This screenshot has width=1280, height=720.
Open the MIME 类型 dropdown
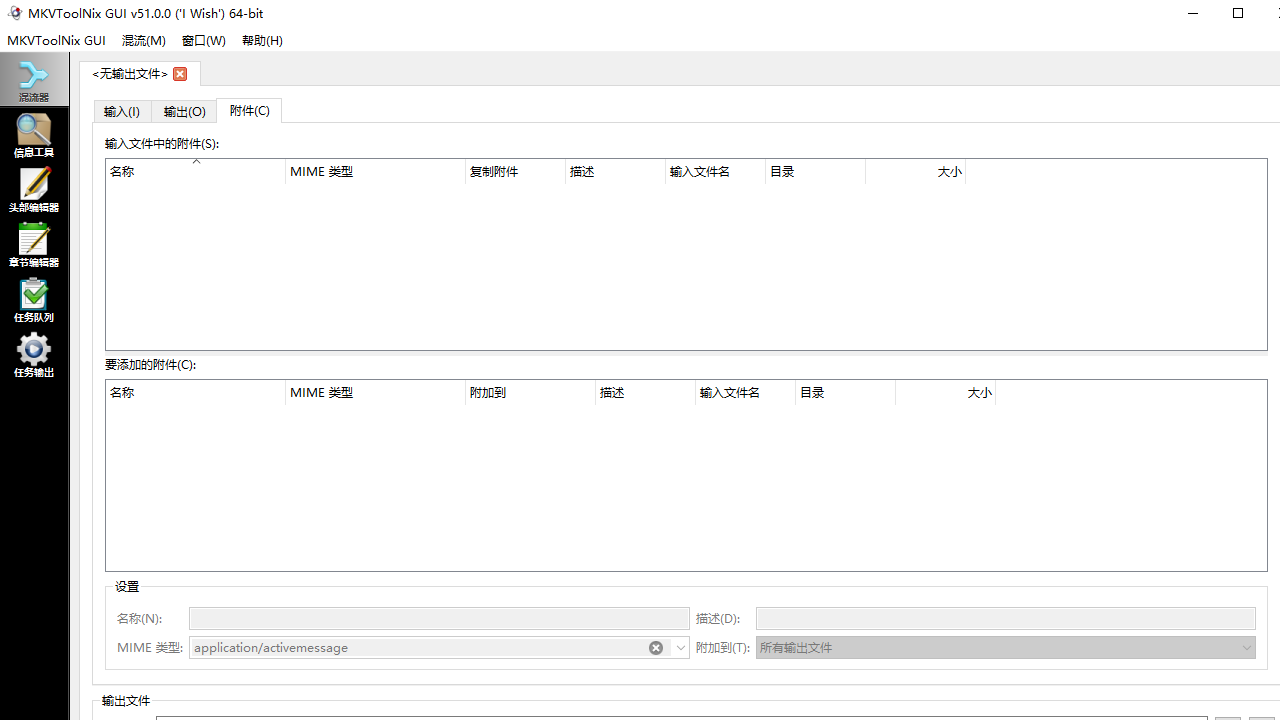pos(680,647)
